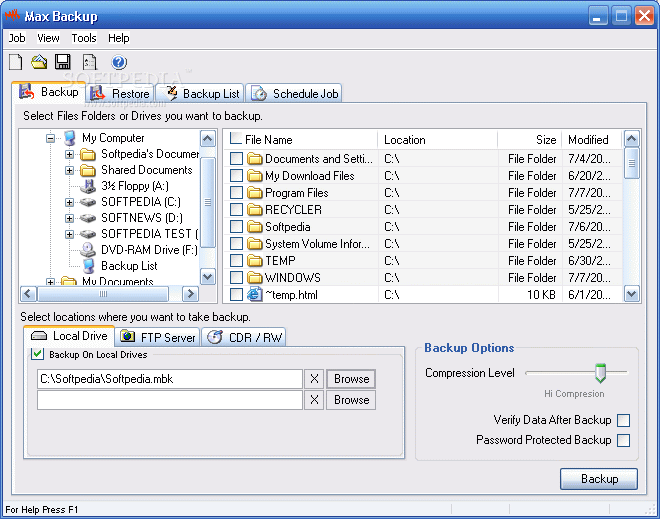Uncheck Backup On Local Drives
Viewport: 660px width, 519px height.
(x=37, y=354)
